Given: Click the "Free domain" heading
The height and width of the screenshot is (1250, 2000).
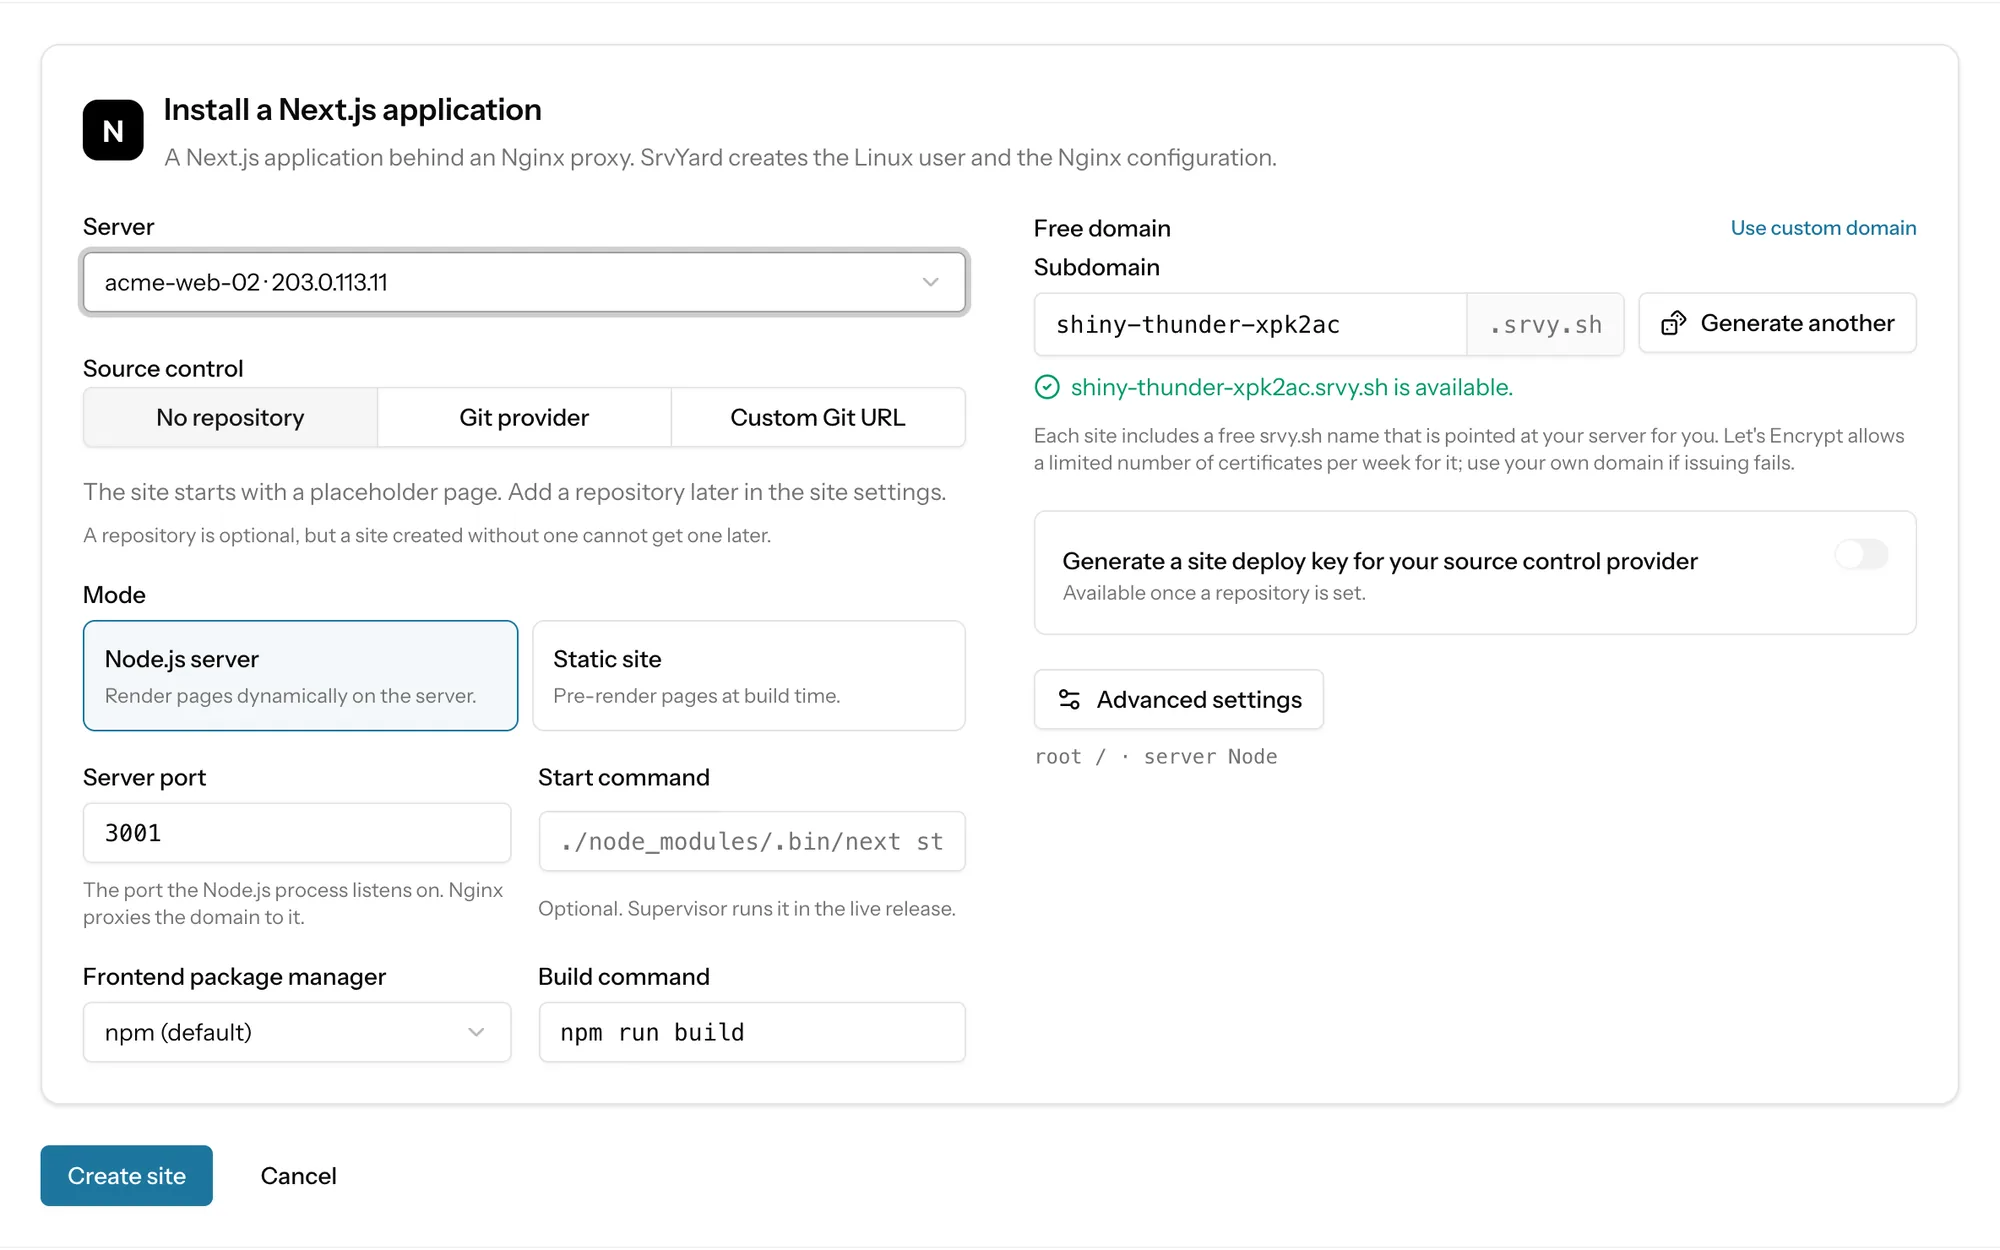Looking at the screenshot, I should (x=1102, y=228).
